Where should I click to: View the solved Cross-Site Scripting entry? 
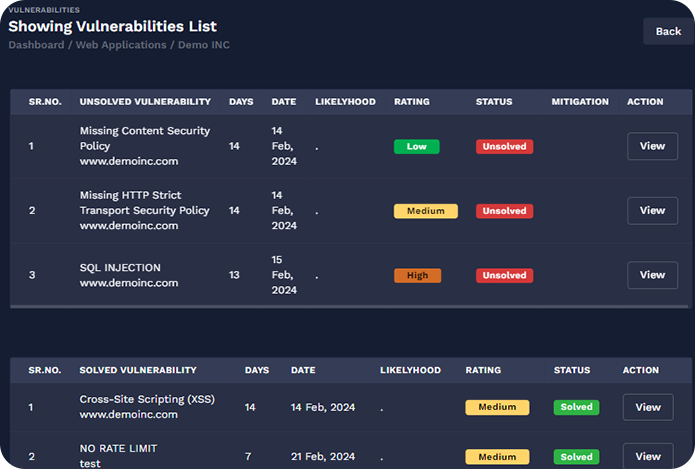[x=647, y=407]
